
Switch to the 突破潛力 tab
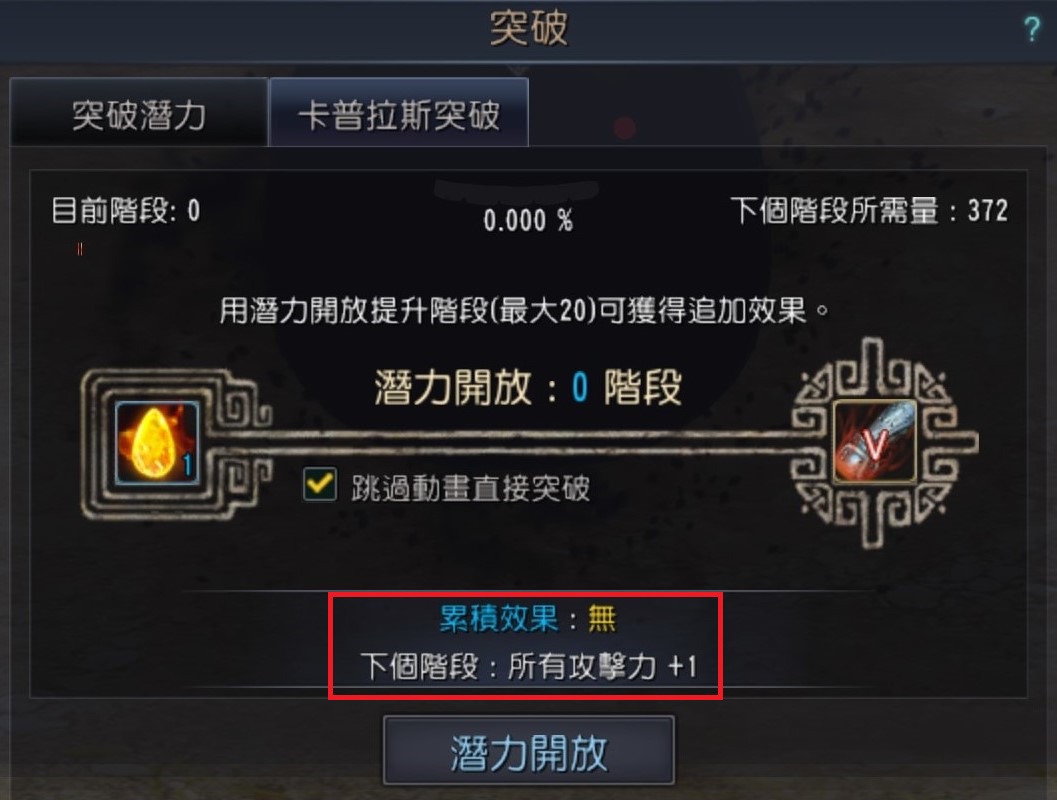(139, 112)
